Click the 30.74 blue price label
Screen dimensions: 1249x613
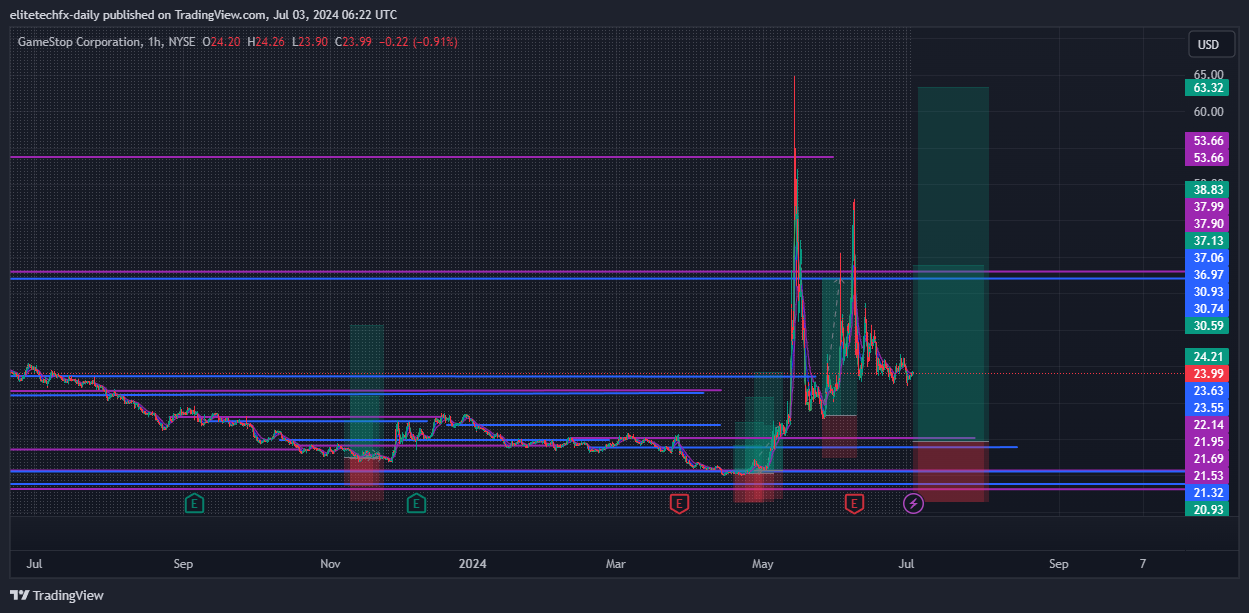1209,308
